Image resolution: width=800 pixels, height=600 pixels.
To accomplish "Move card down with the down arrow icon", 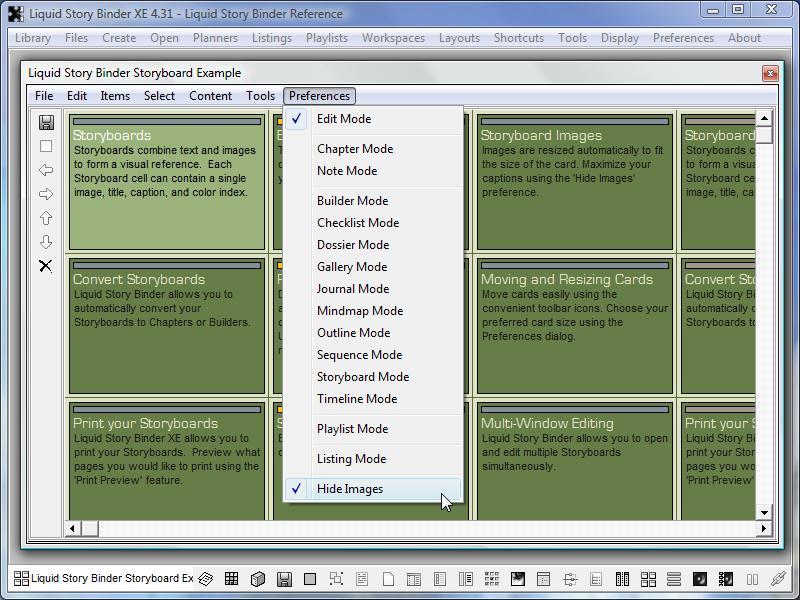I will point(46,242).
